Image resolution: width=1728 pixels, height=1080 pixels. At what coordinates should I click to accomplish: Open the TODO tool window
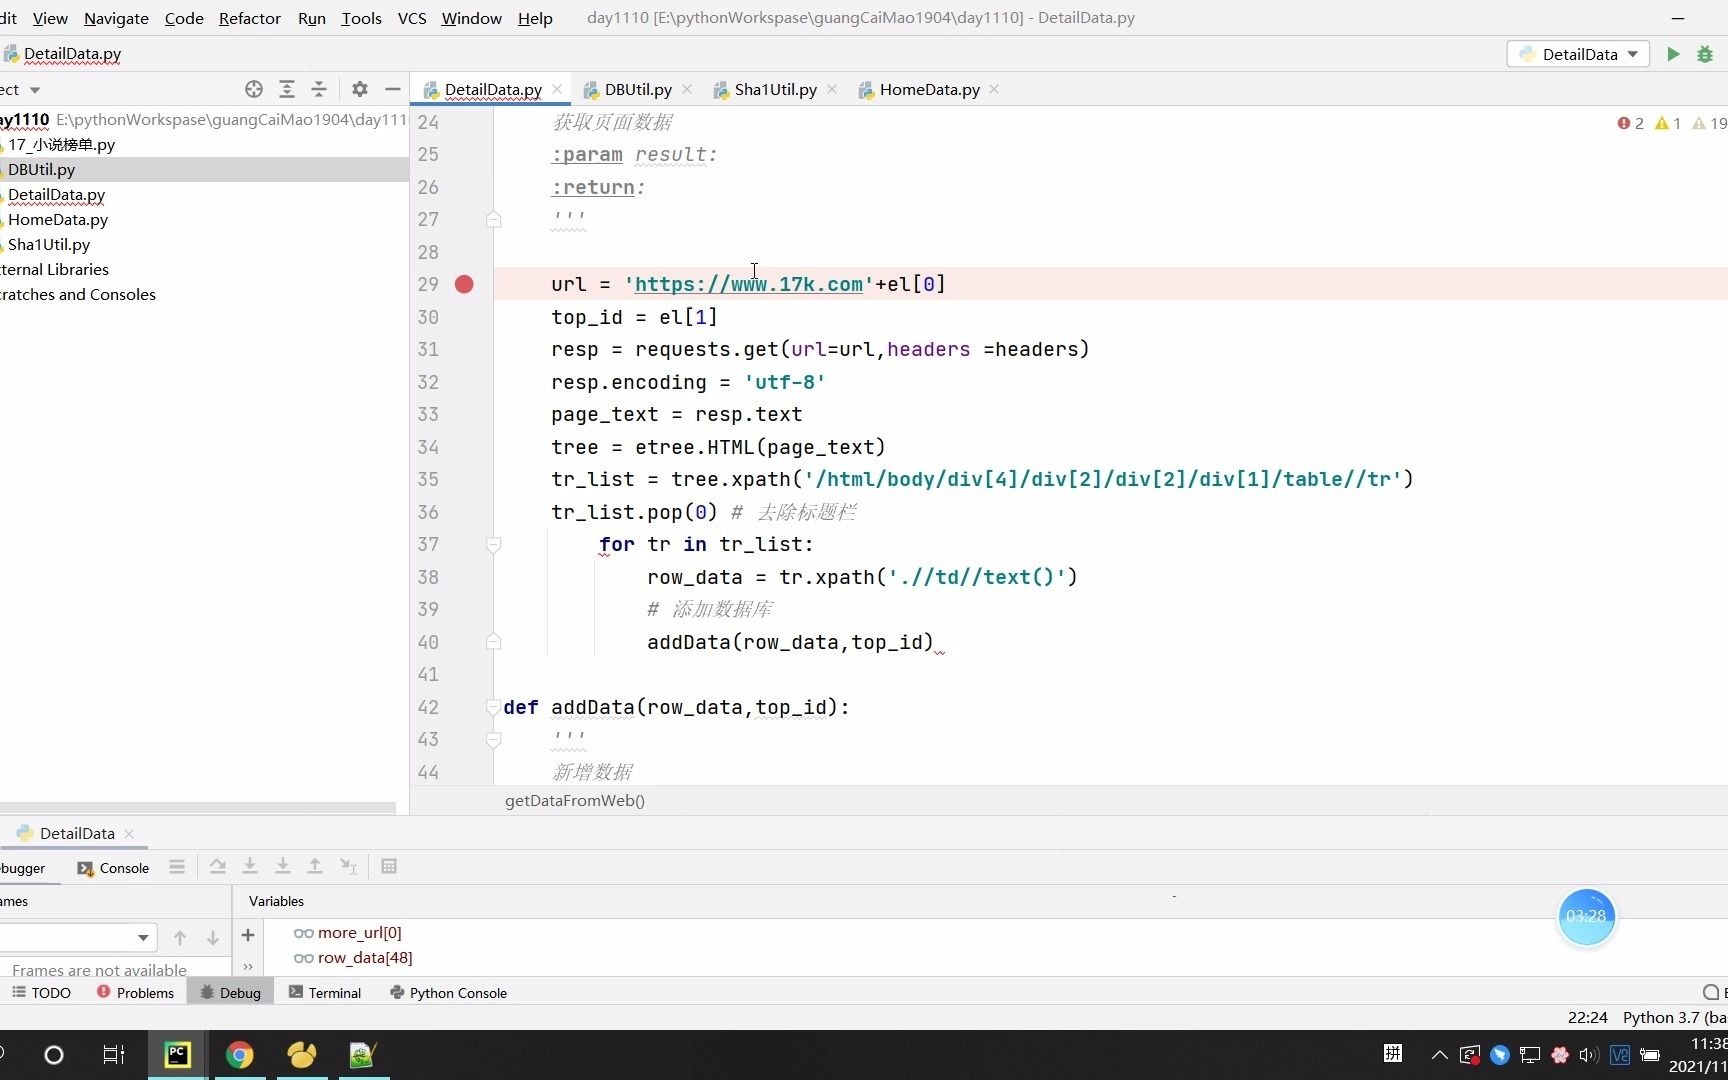coord(41,993)
